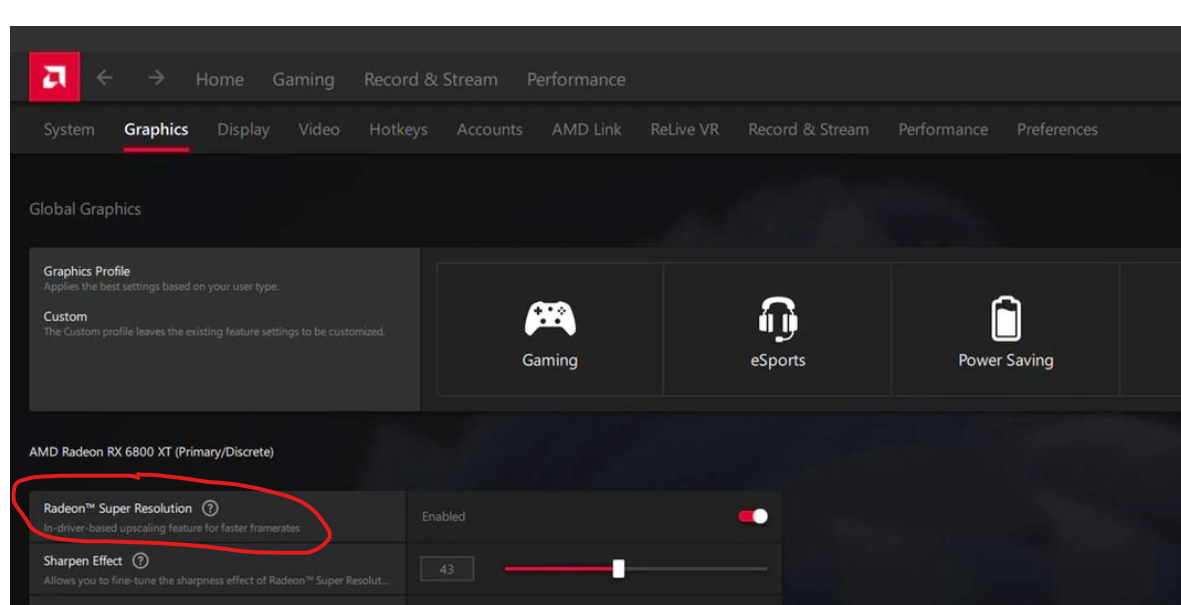Select the eSports headset profile icon

(x=778, y=318)
